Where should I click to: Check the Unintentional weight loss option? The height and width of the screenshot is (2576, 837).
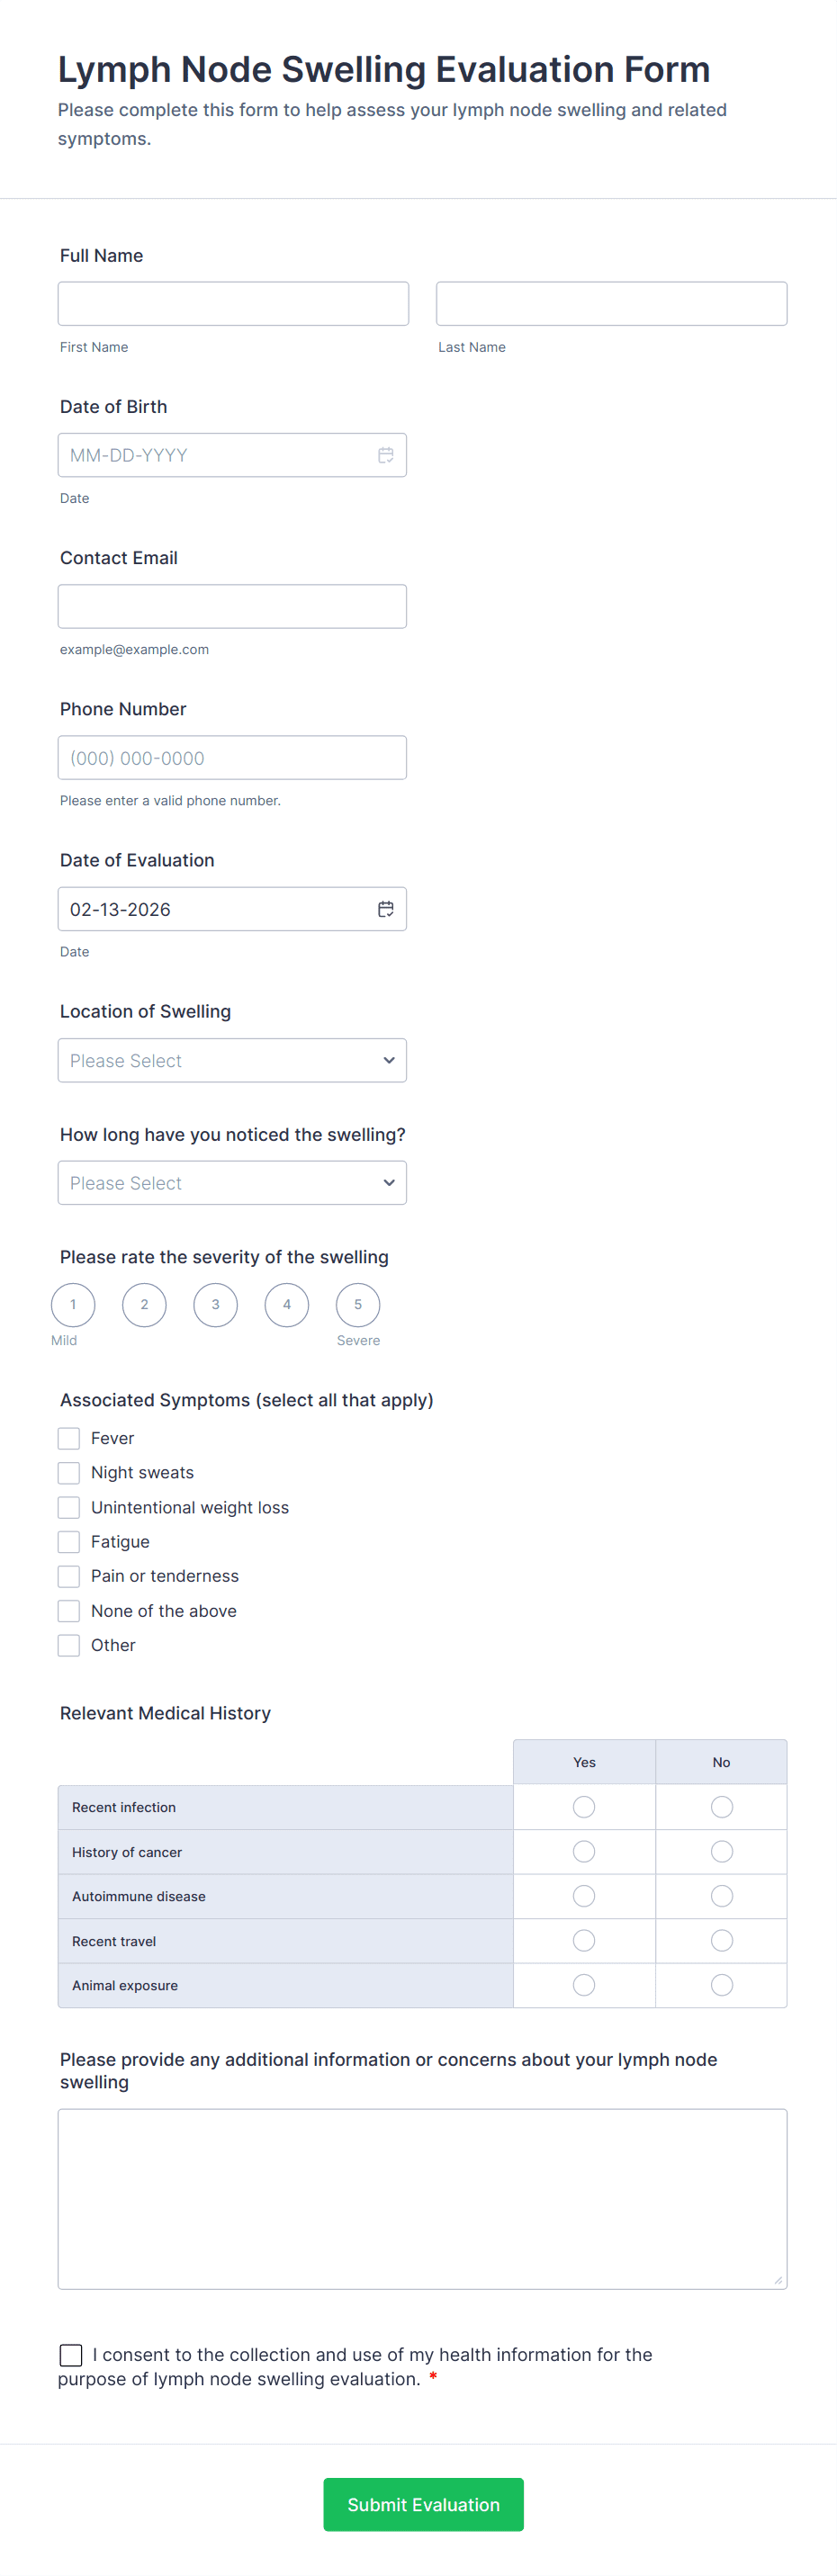click(x=69, y=1507)
